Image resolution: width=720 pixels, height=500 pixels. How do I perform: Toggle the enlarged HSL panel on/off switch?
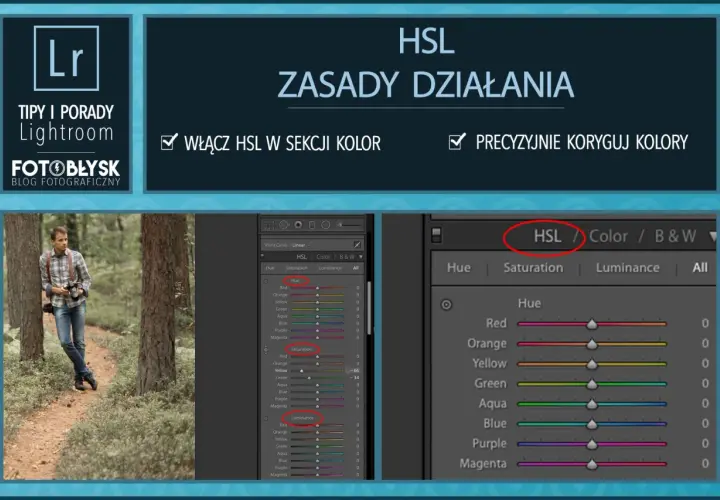click(x=436, y=235)
